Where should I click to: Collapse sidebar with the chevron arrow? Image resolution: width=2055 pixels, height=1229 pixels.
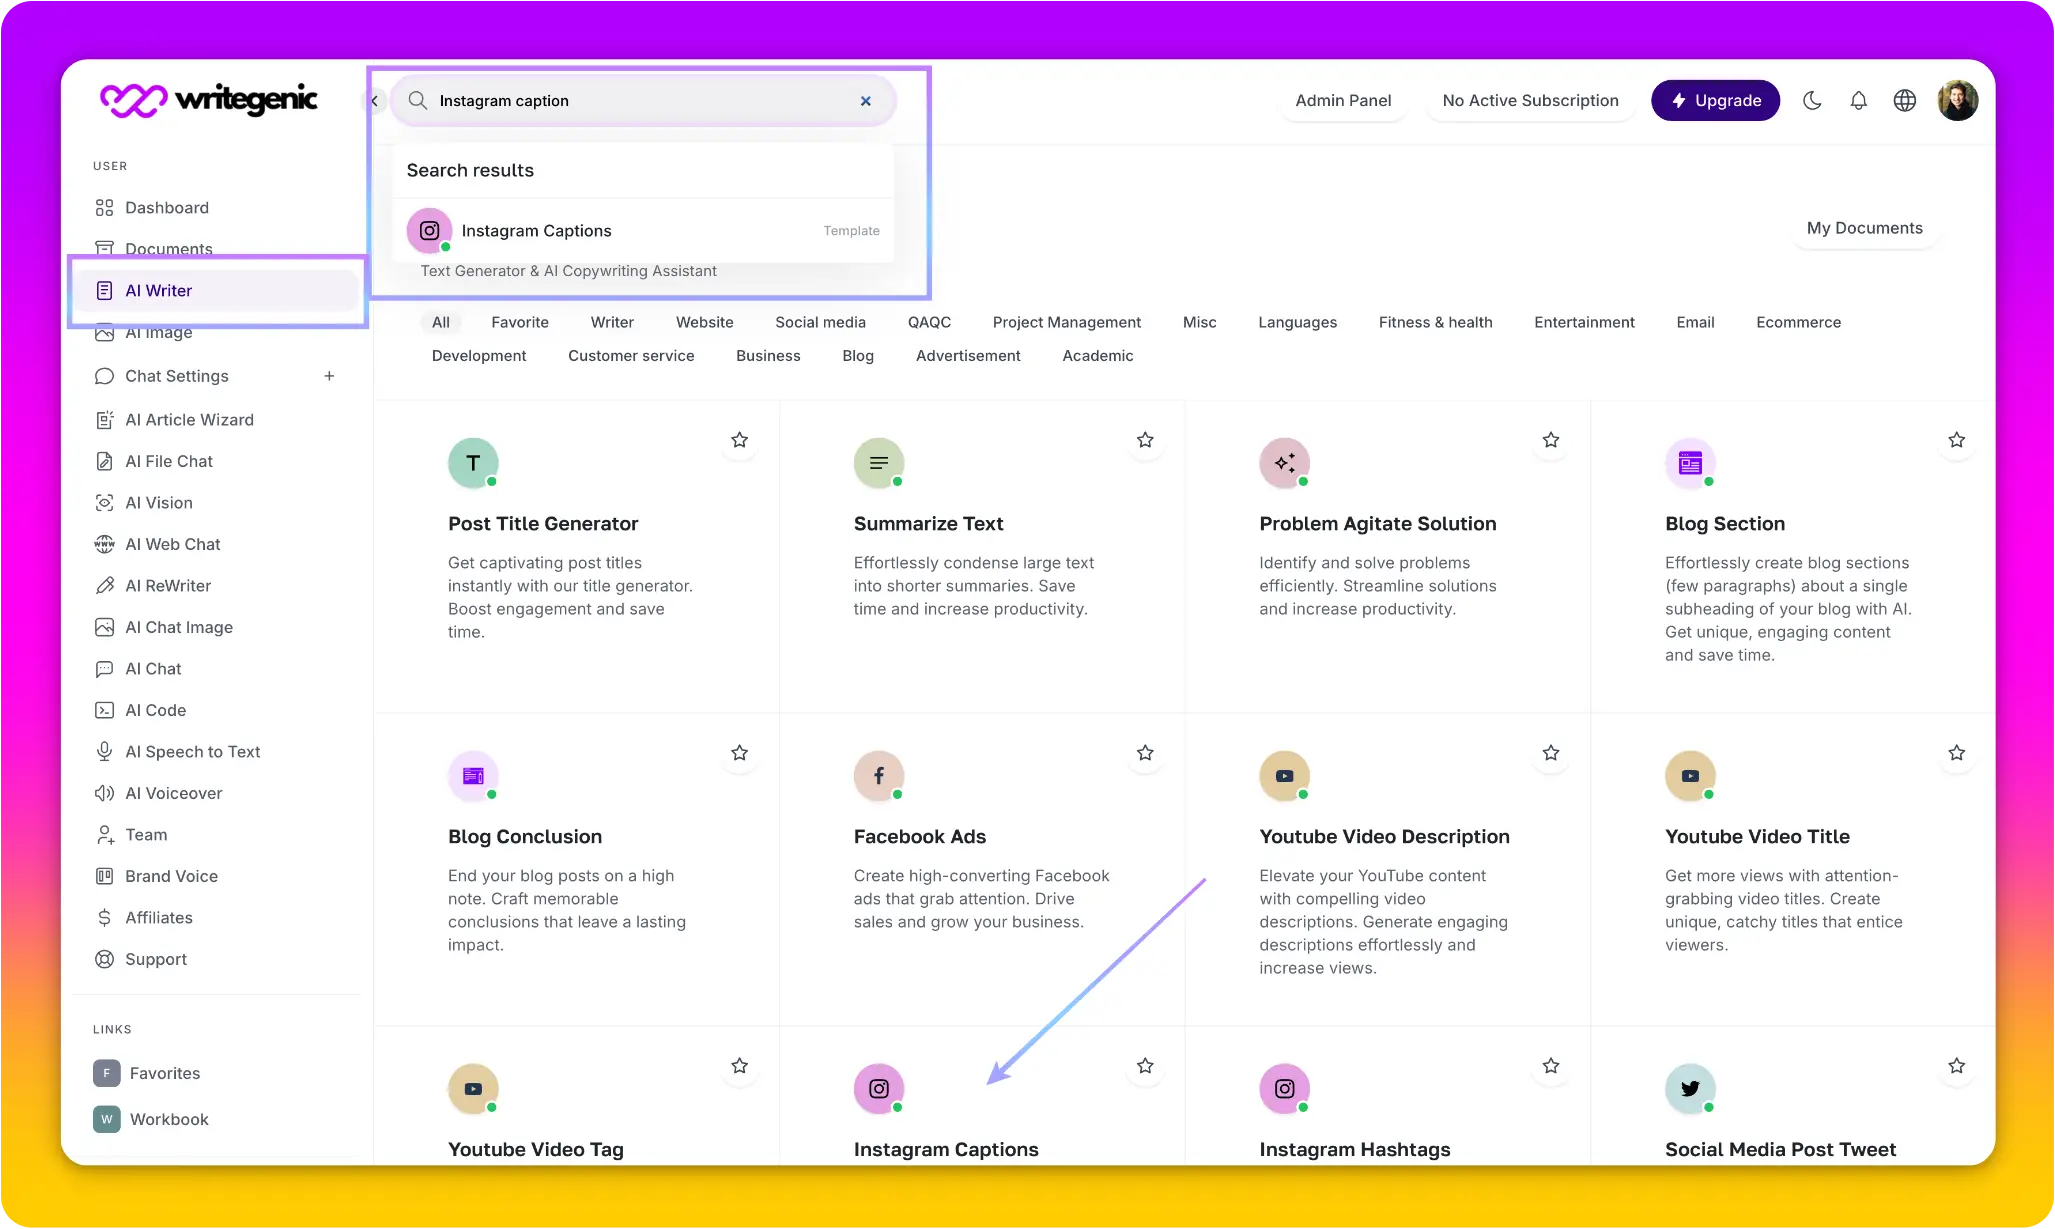pyautogui.click(x=375, y=101)
